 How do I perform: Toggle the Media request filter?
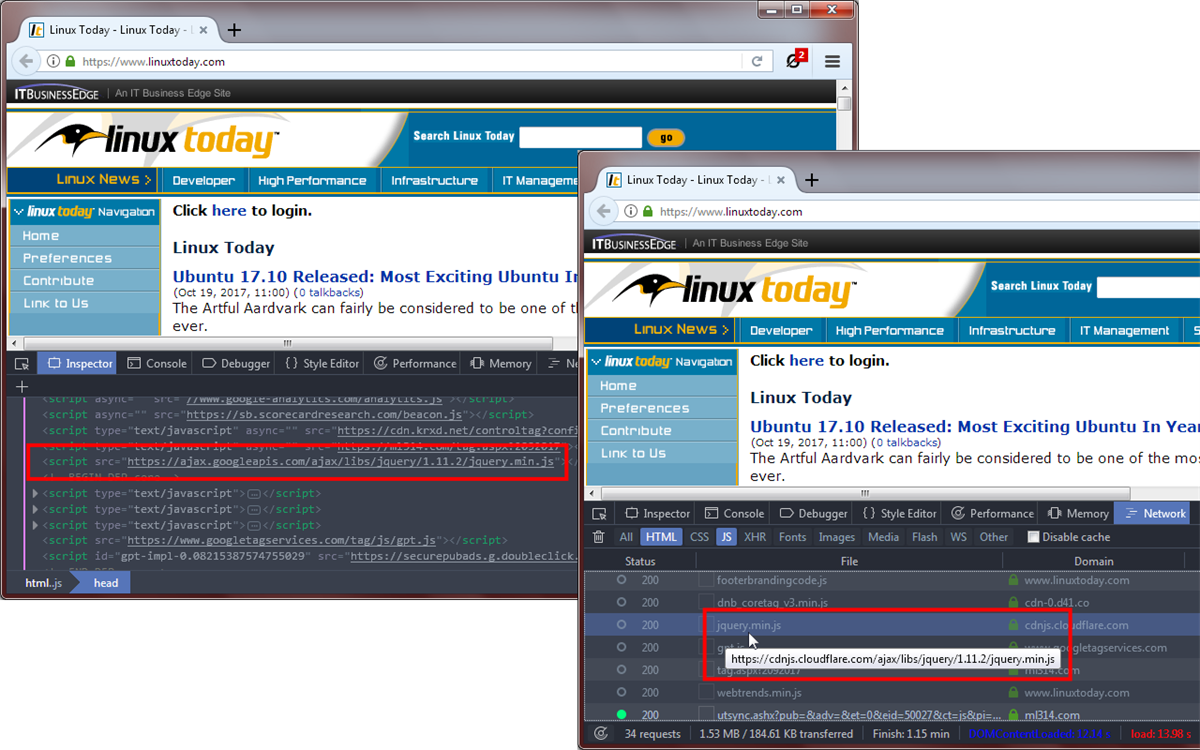(x=883, y=537)
